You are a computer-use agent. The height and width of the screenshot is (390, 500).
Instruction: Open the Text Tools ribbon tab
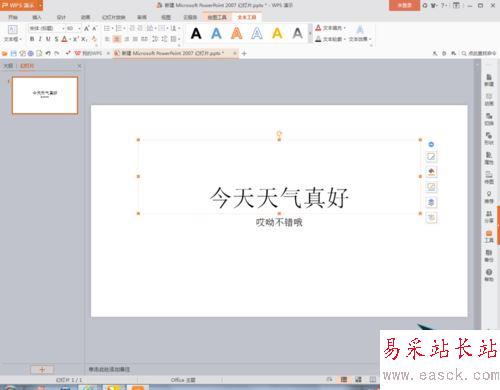coord(247,17)
